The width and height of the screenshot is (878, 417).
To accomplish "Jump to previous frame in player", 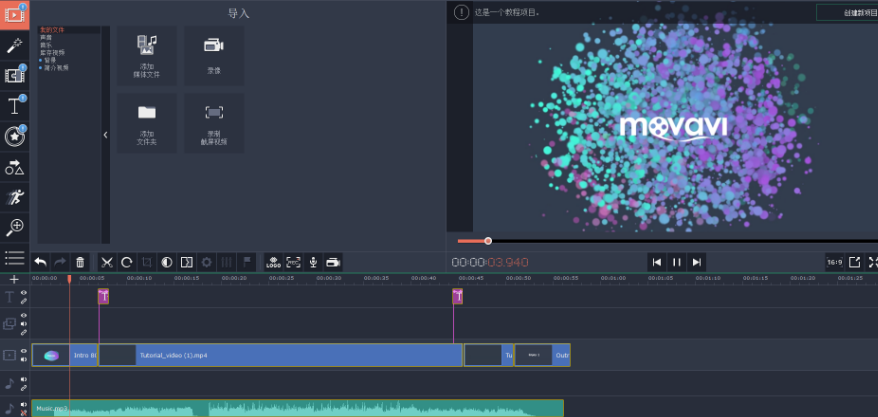I will [657, 262].
